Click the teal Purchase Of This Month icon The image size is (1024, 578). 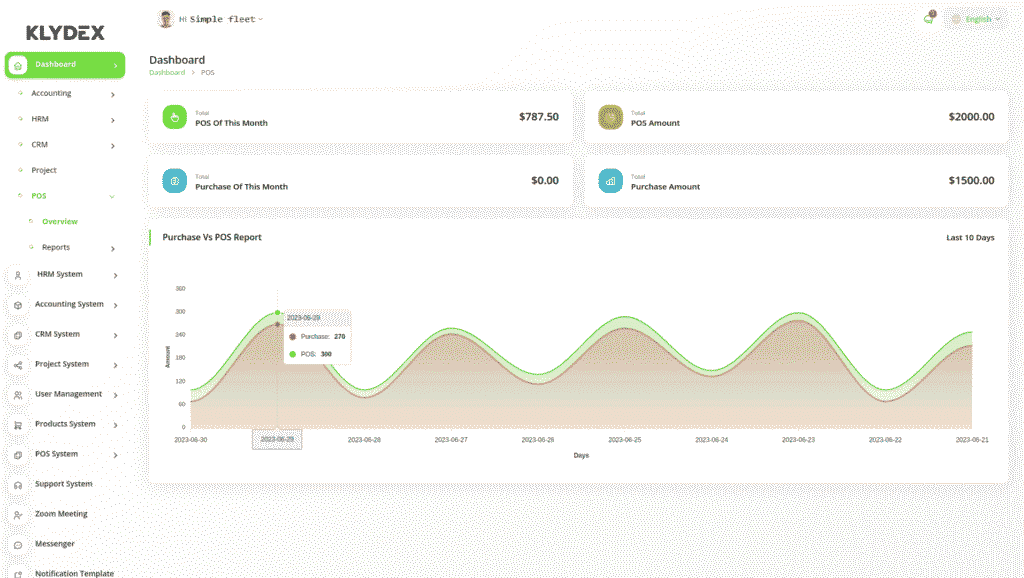[x=175, y=181]
